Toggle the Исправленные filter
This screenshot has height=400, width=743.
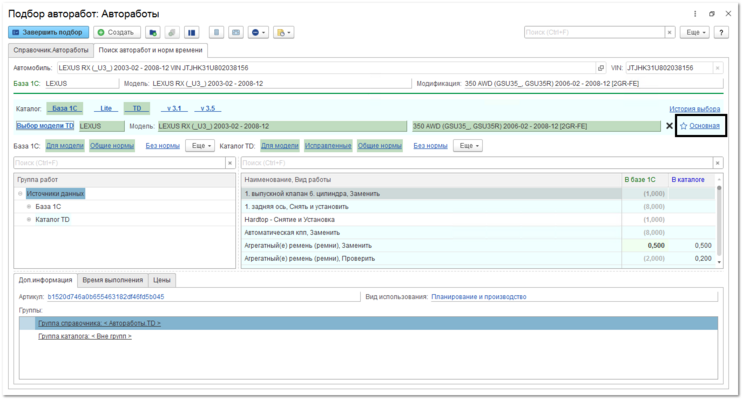point(328,145)
